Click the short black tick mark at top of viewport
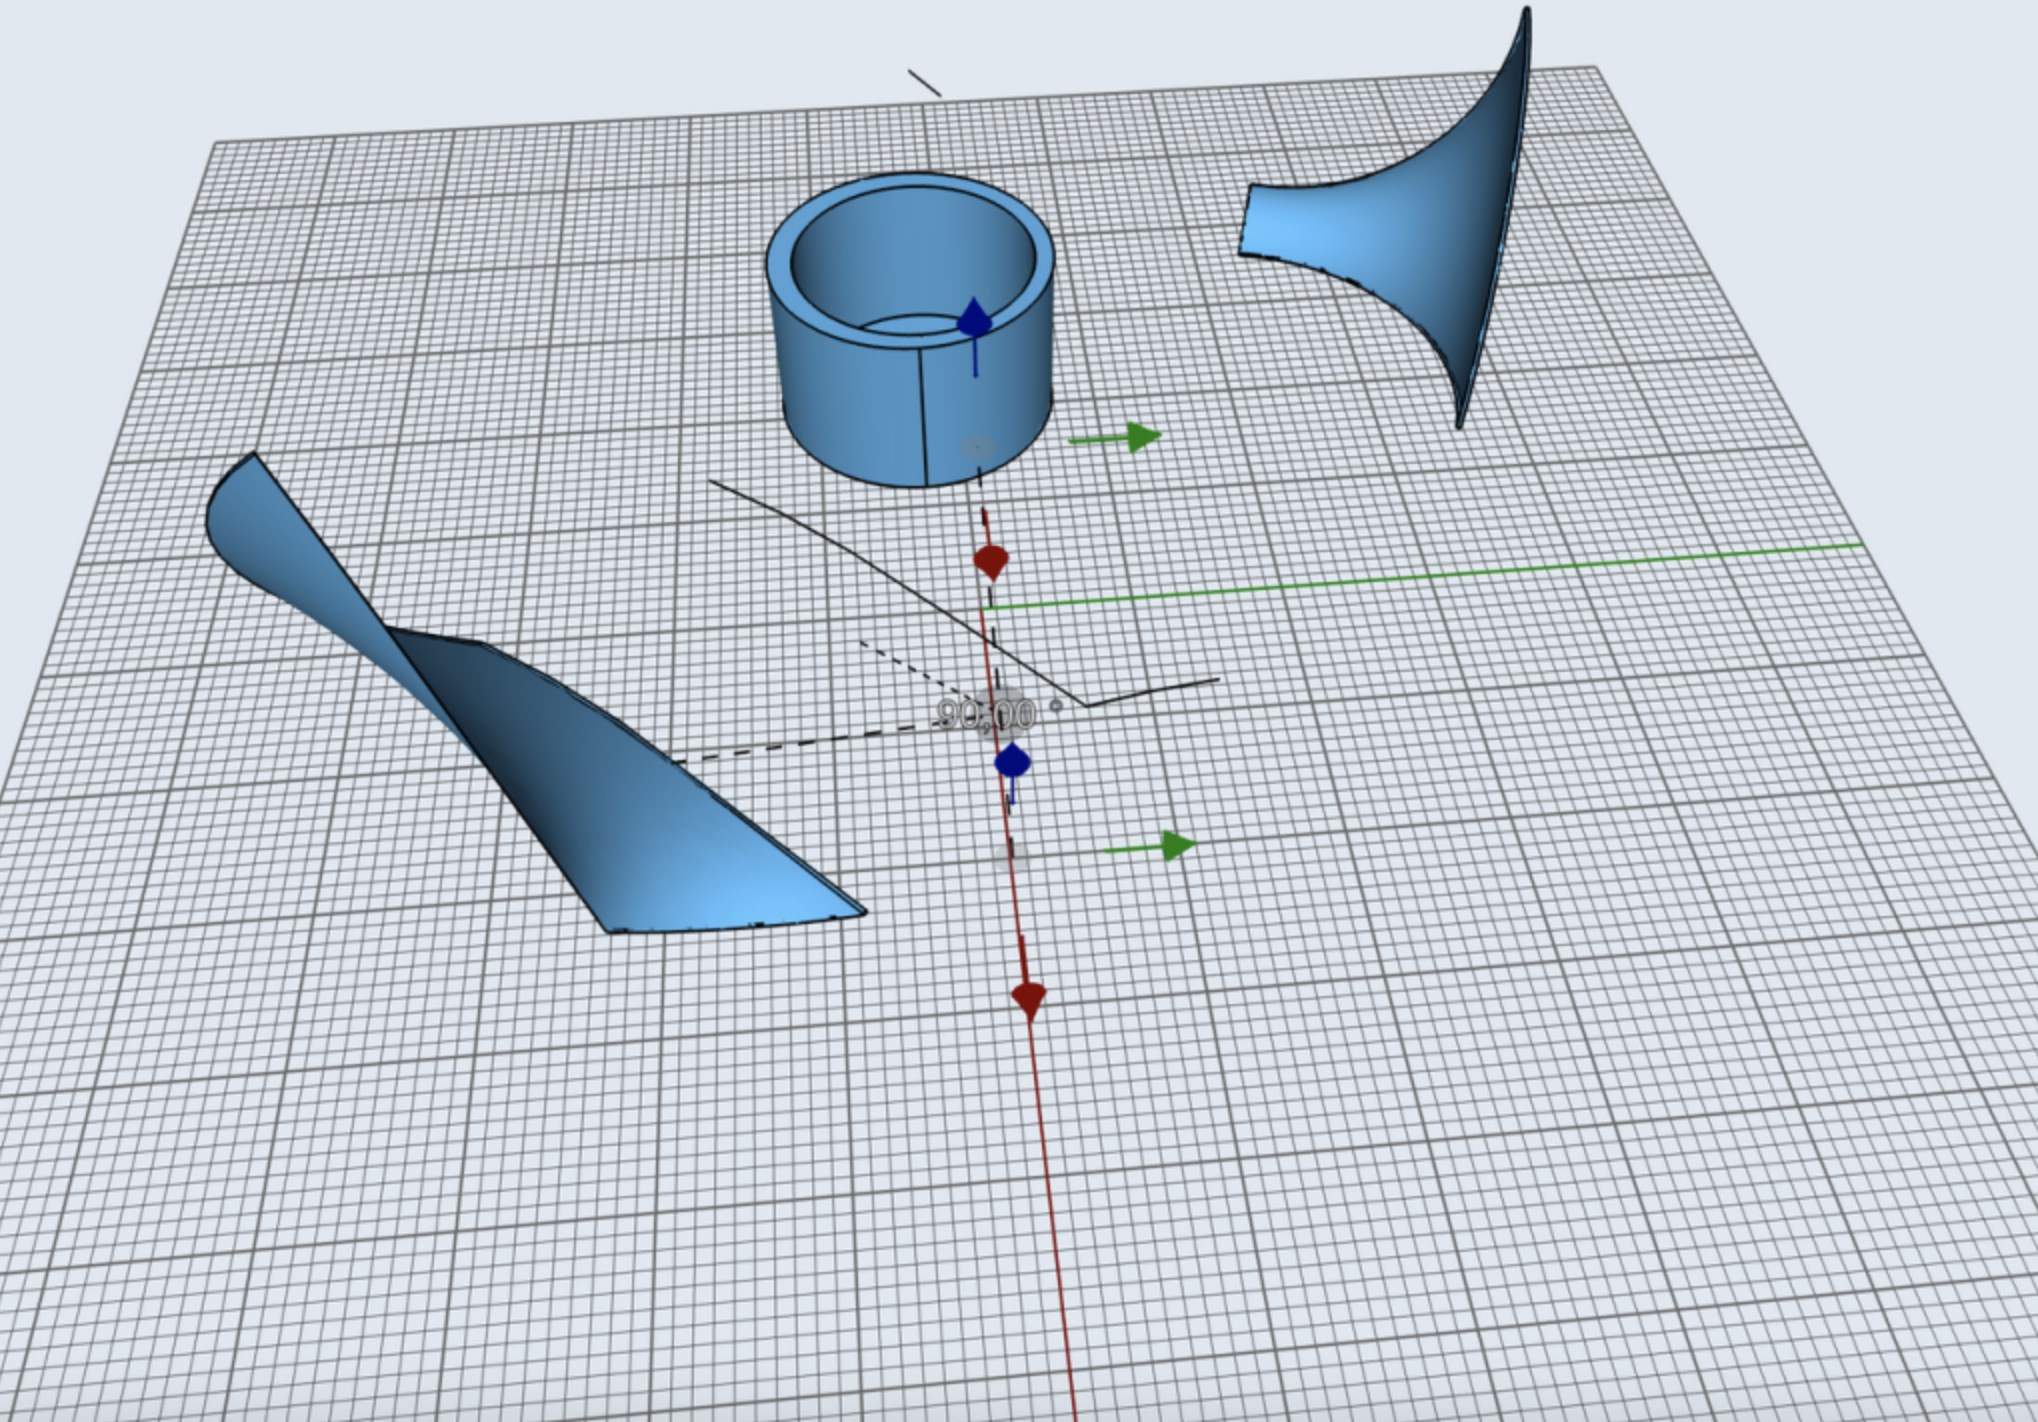Screen dimensions: 2038x1422 coord(925,80)
